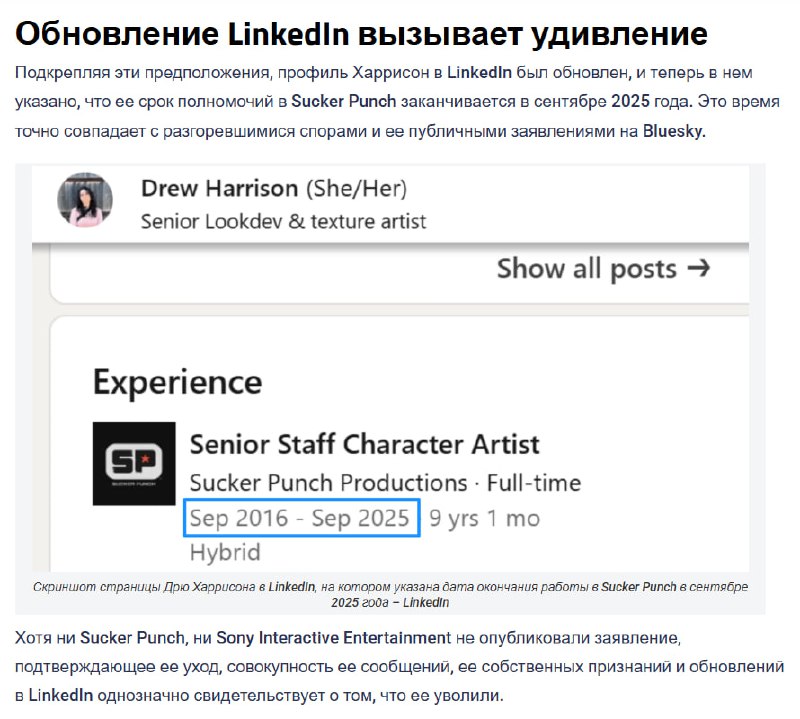The image size is (800, 719).
Task: Click the image caption starting with "Скриншот страницы"
Action: coord(390,588)
